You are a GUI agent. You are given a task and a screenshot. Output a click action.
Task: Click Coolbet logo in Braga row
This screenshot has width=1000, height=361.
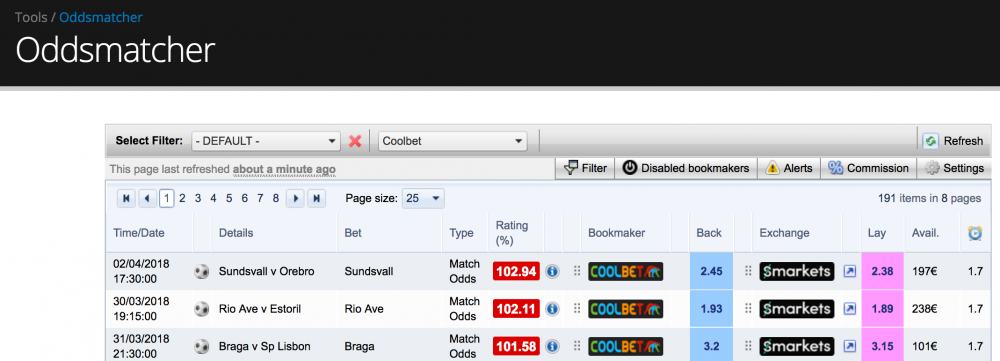click(x=626, y=346)
